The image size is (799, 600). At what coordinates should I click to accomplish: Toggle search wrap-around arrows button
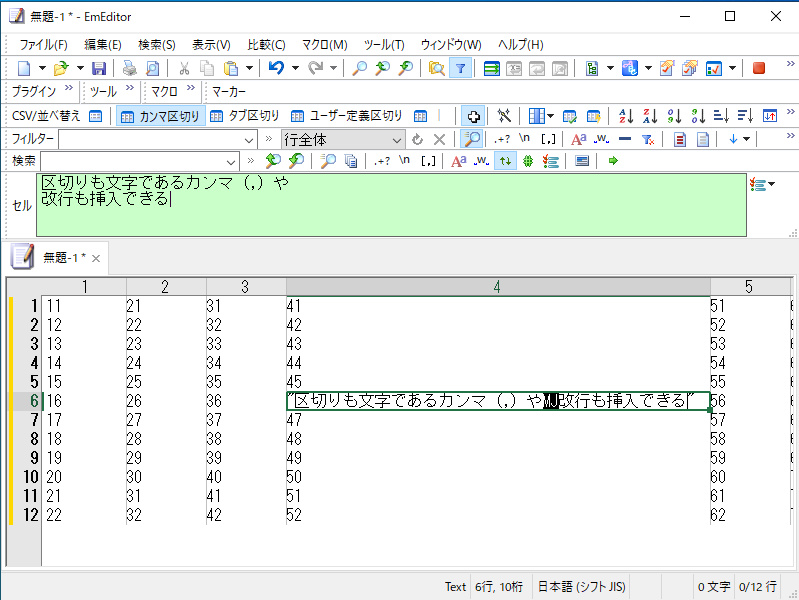coord(505,161)
